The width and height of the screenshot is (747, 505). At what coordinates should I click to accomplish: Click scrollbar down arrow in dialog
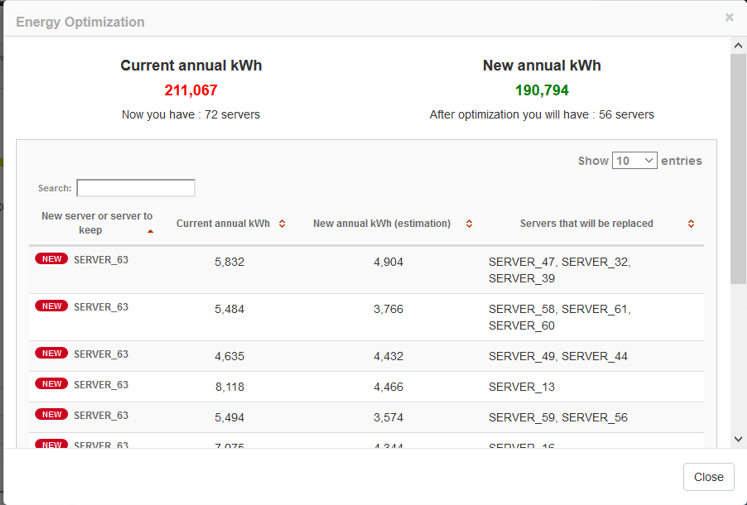(x=738, y=439)
